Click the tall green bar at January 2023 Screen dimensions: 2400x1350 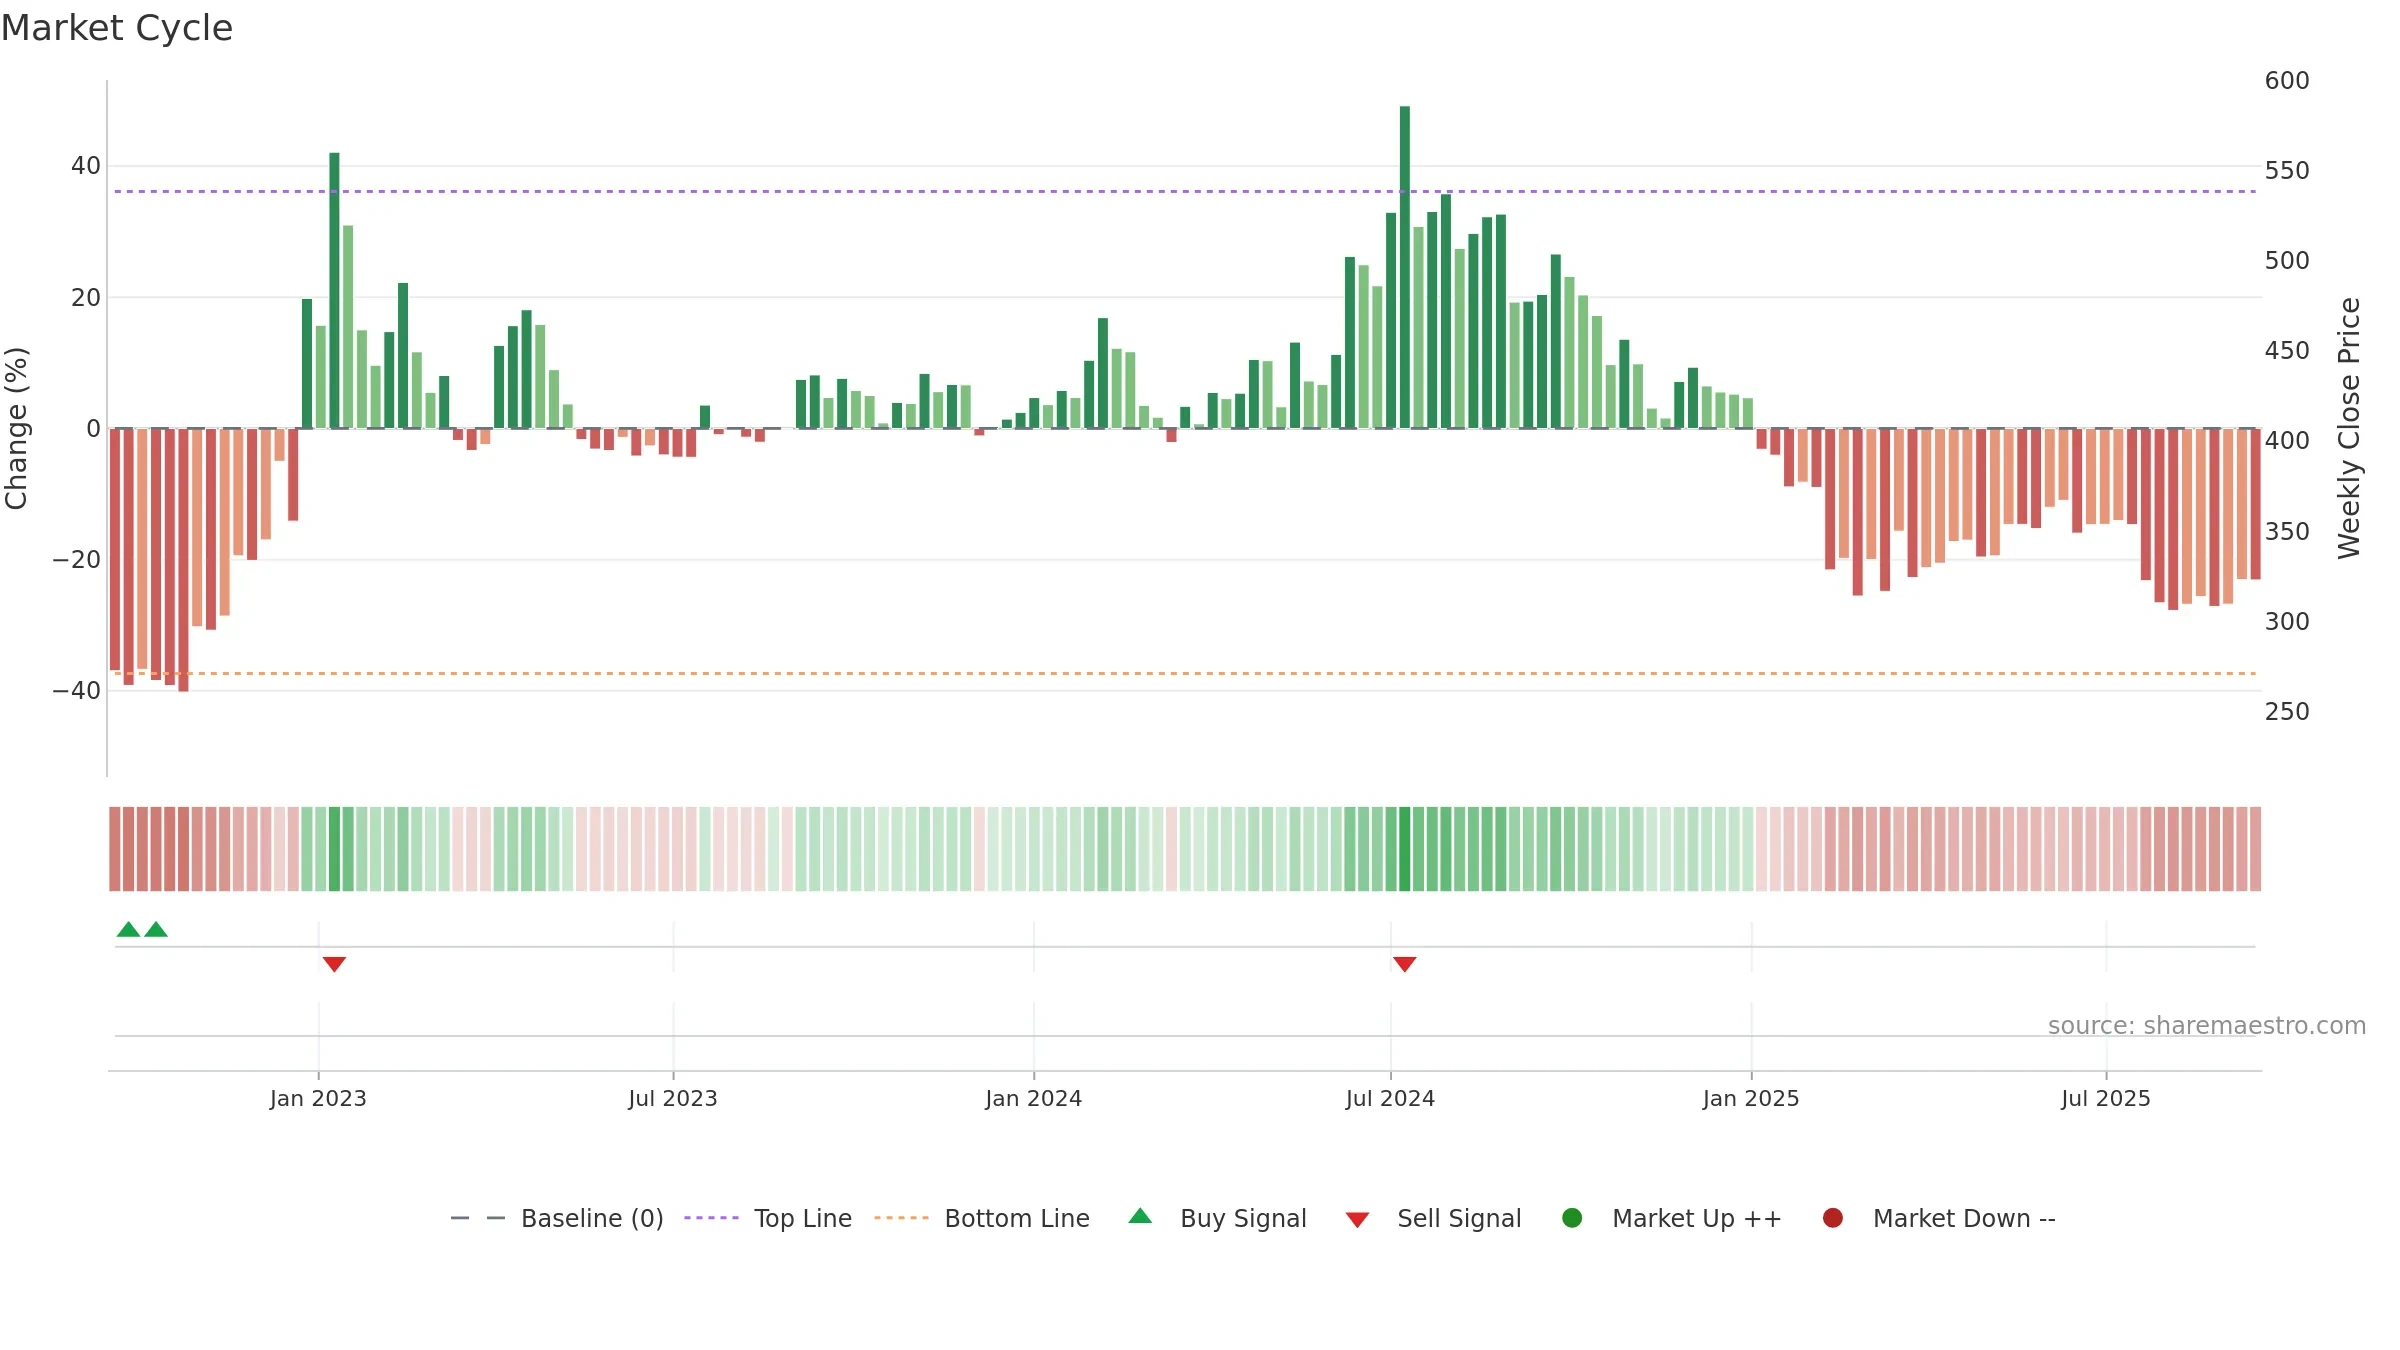point(334,290)
